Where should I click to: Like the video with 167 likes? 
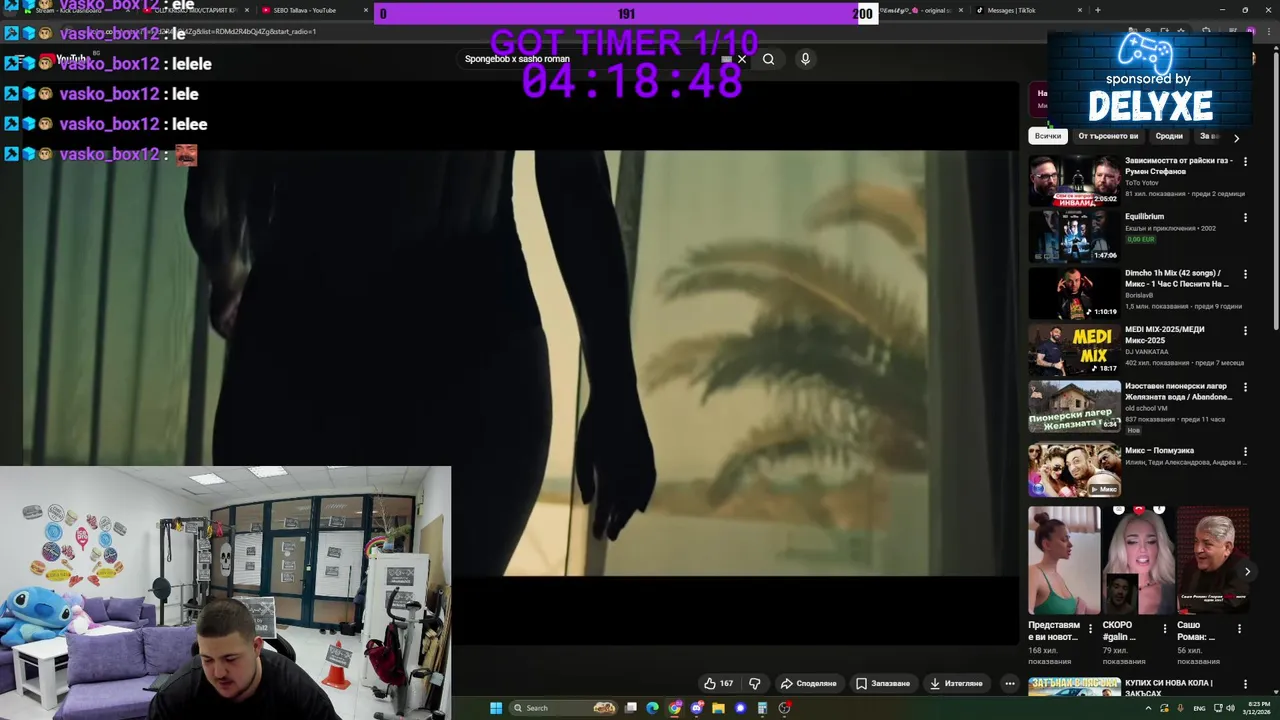pos(719,684)
